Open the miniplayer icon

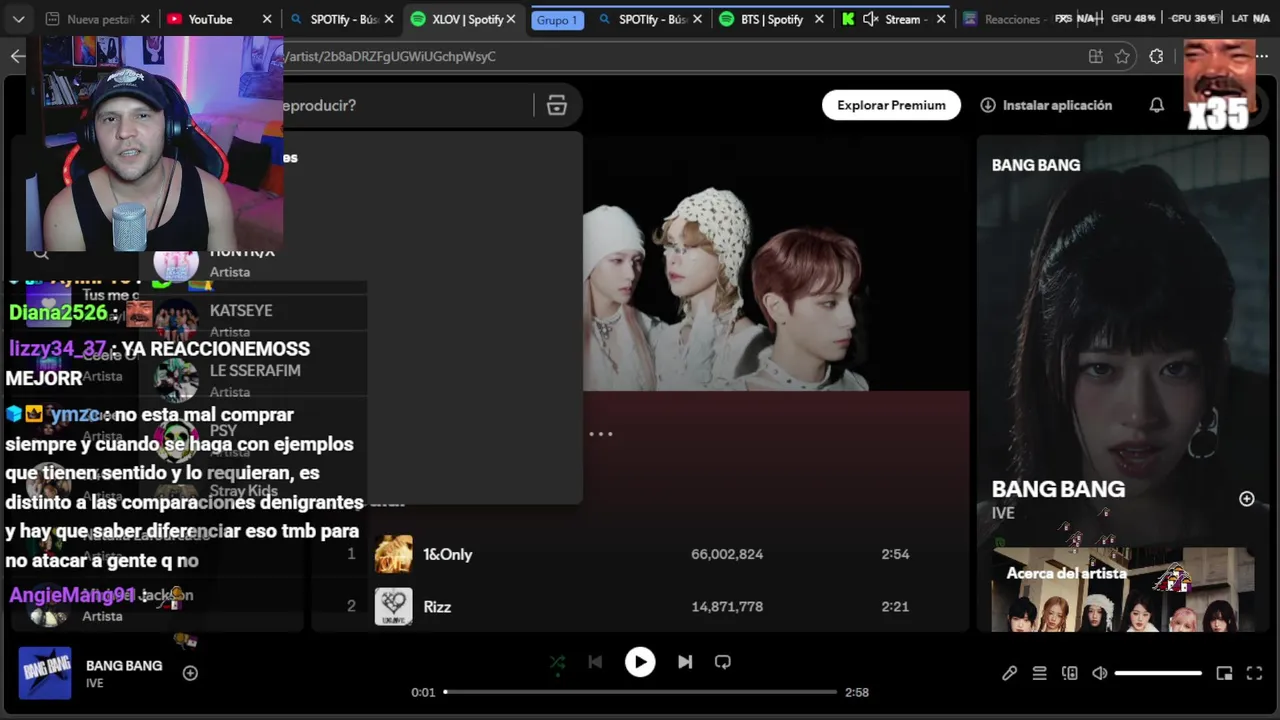[x=1224, y=674]
